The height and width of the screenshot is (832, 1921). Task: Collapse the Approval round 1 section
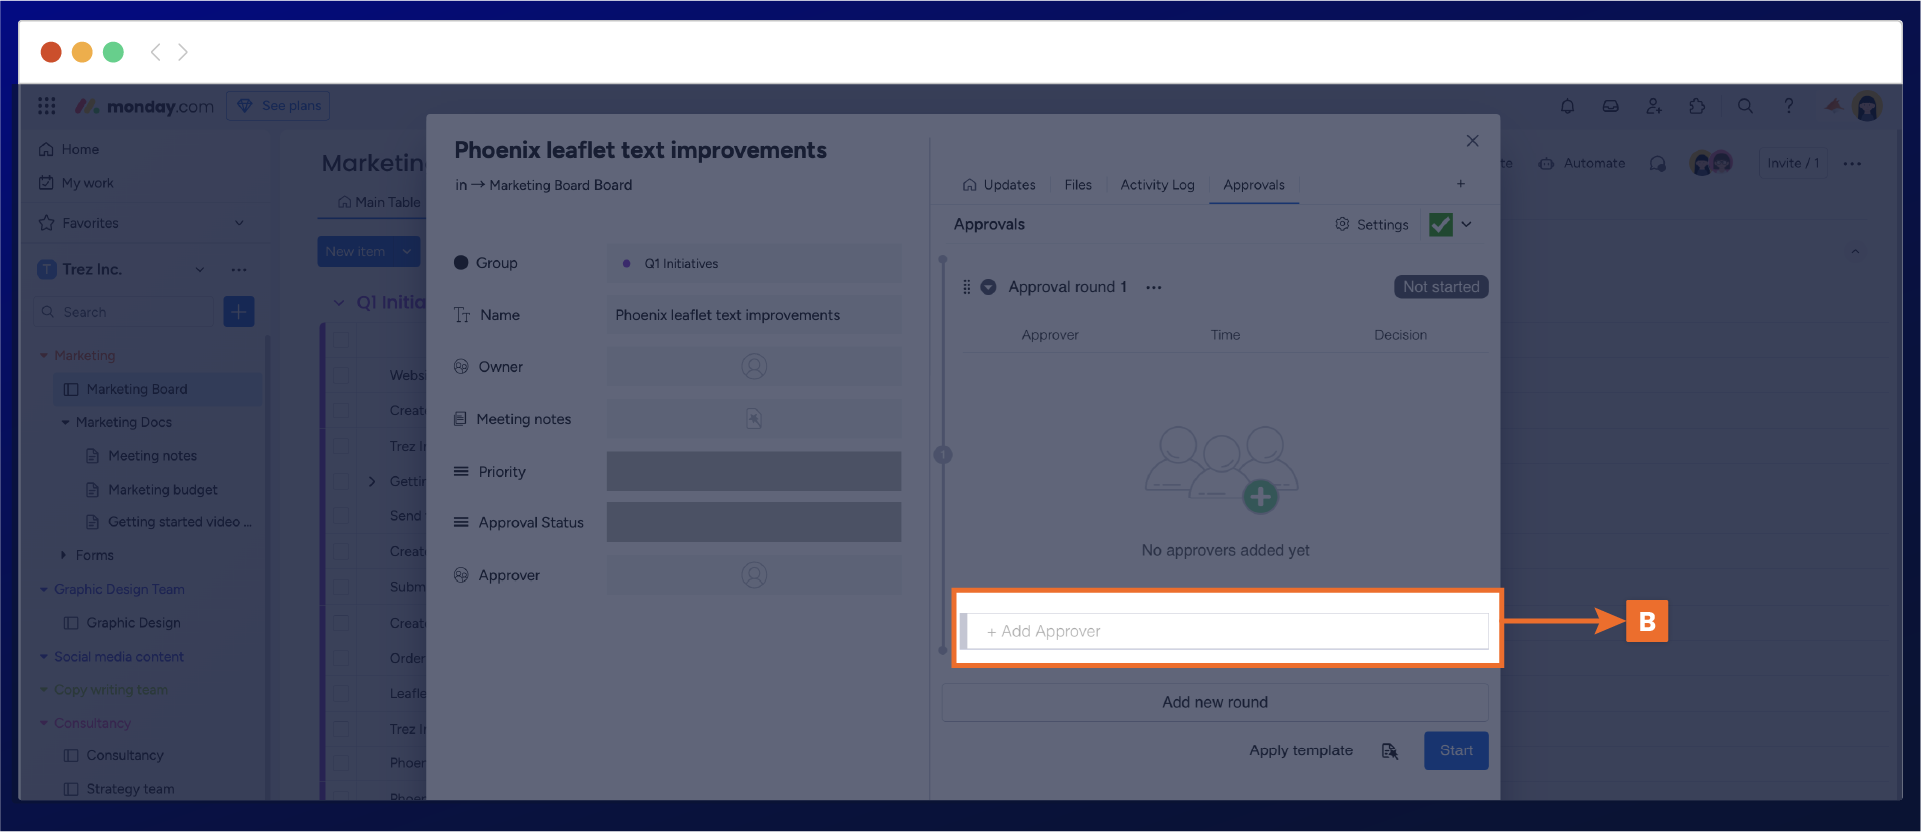pyautogui.click(x=988, y=287)
